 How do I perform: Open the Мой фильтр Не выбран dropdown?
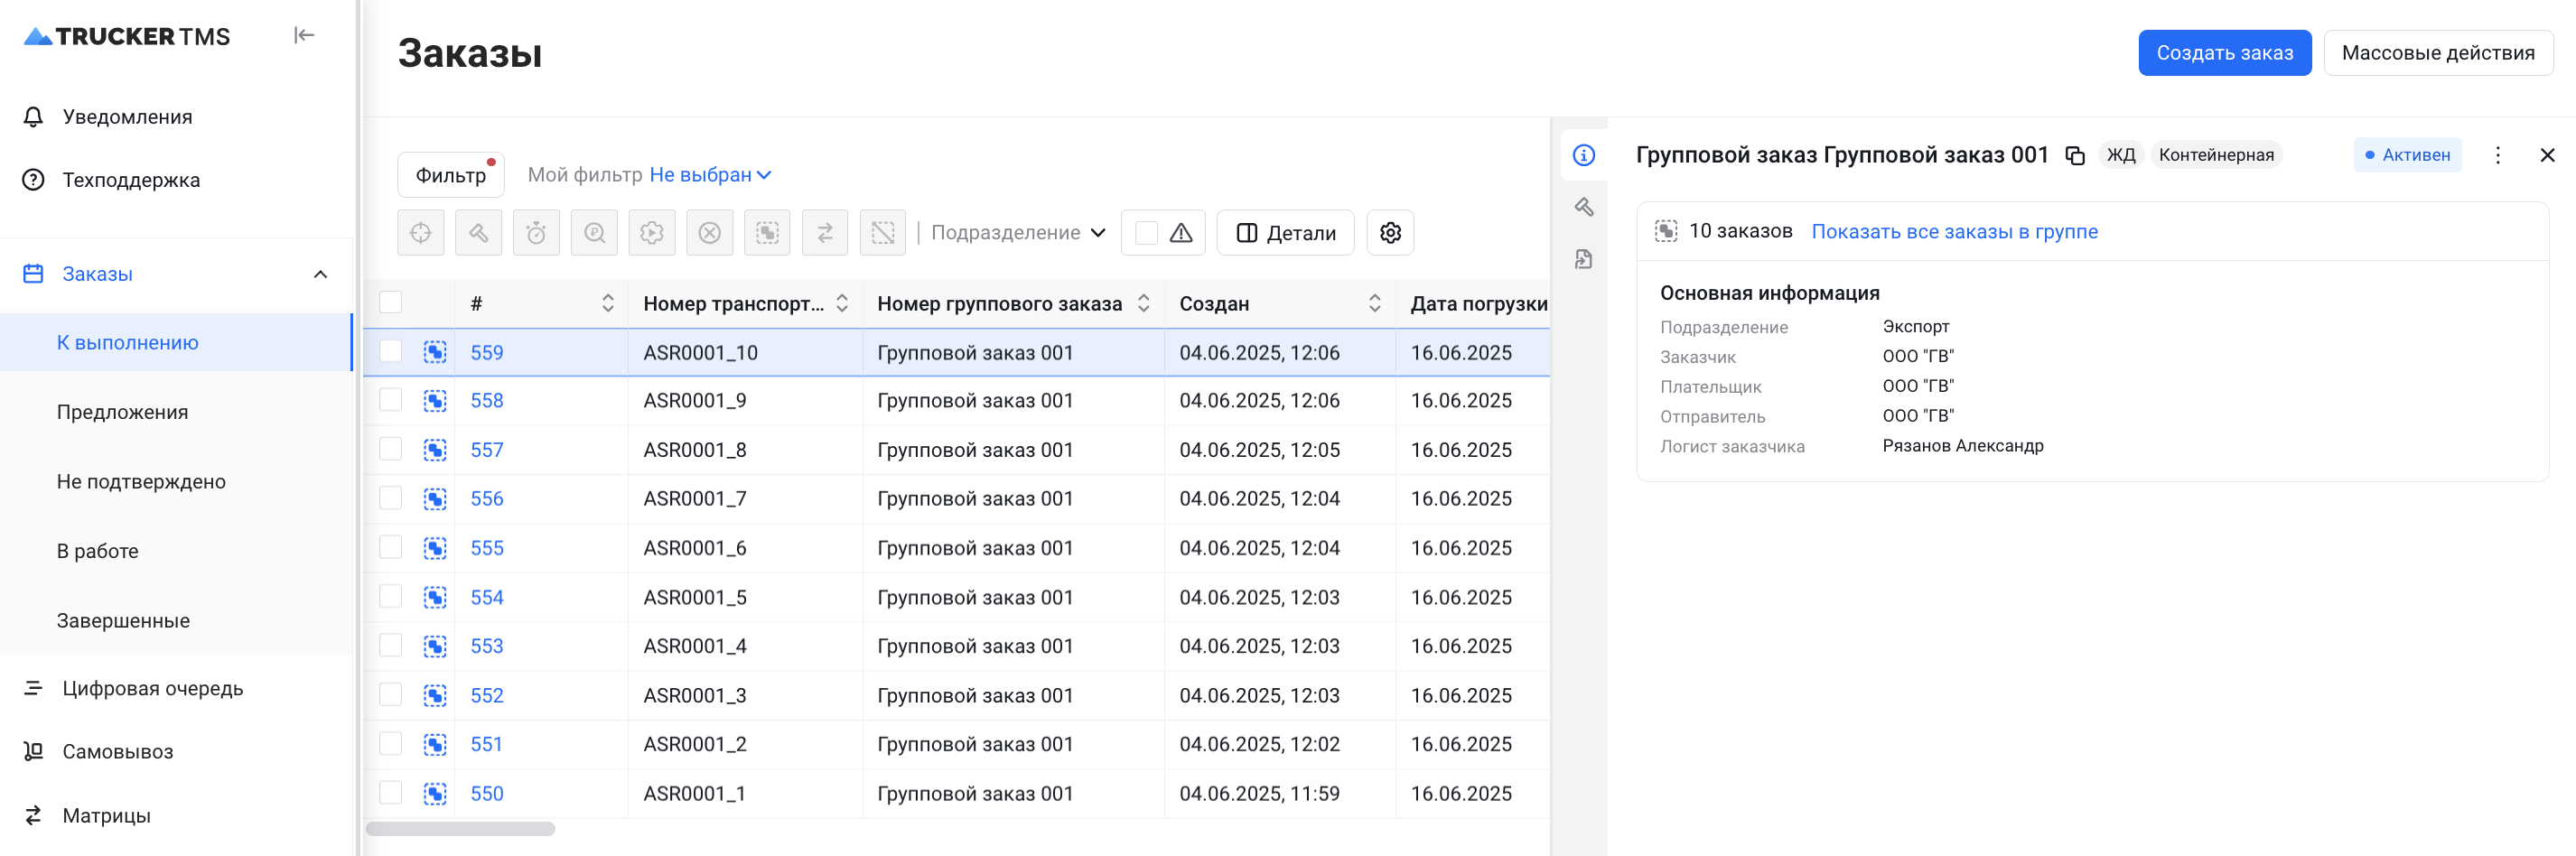(711, 175)
